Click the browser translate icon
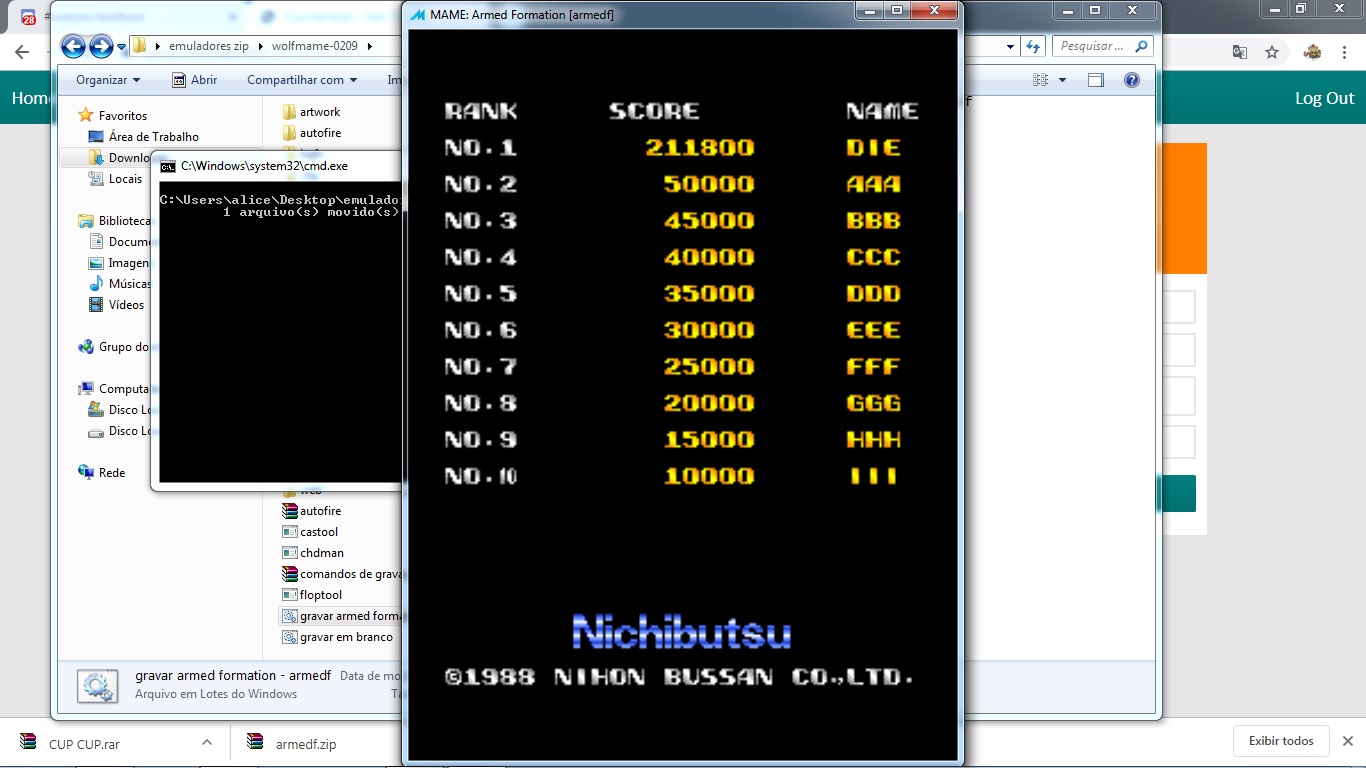Screen dimensions: 1366x768 tap(1239, 52)
